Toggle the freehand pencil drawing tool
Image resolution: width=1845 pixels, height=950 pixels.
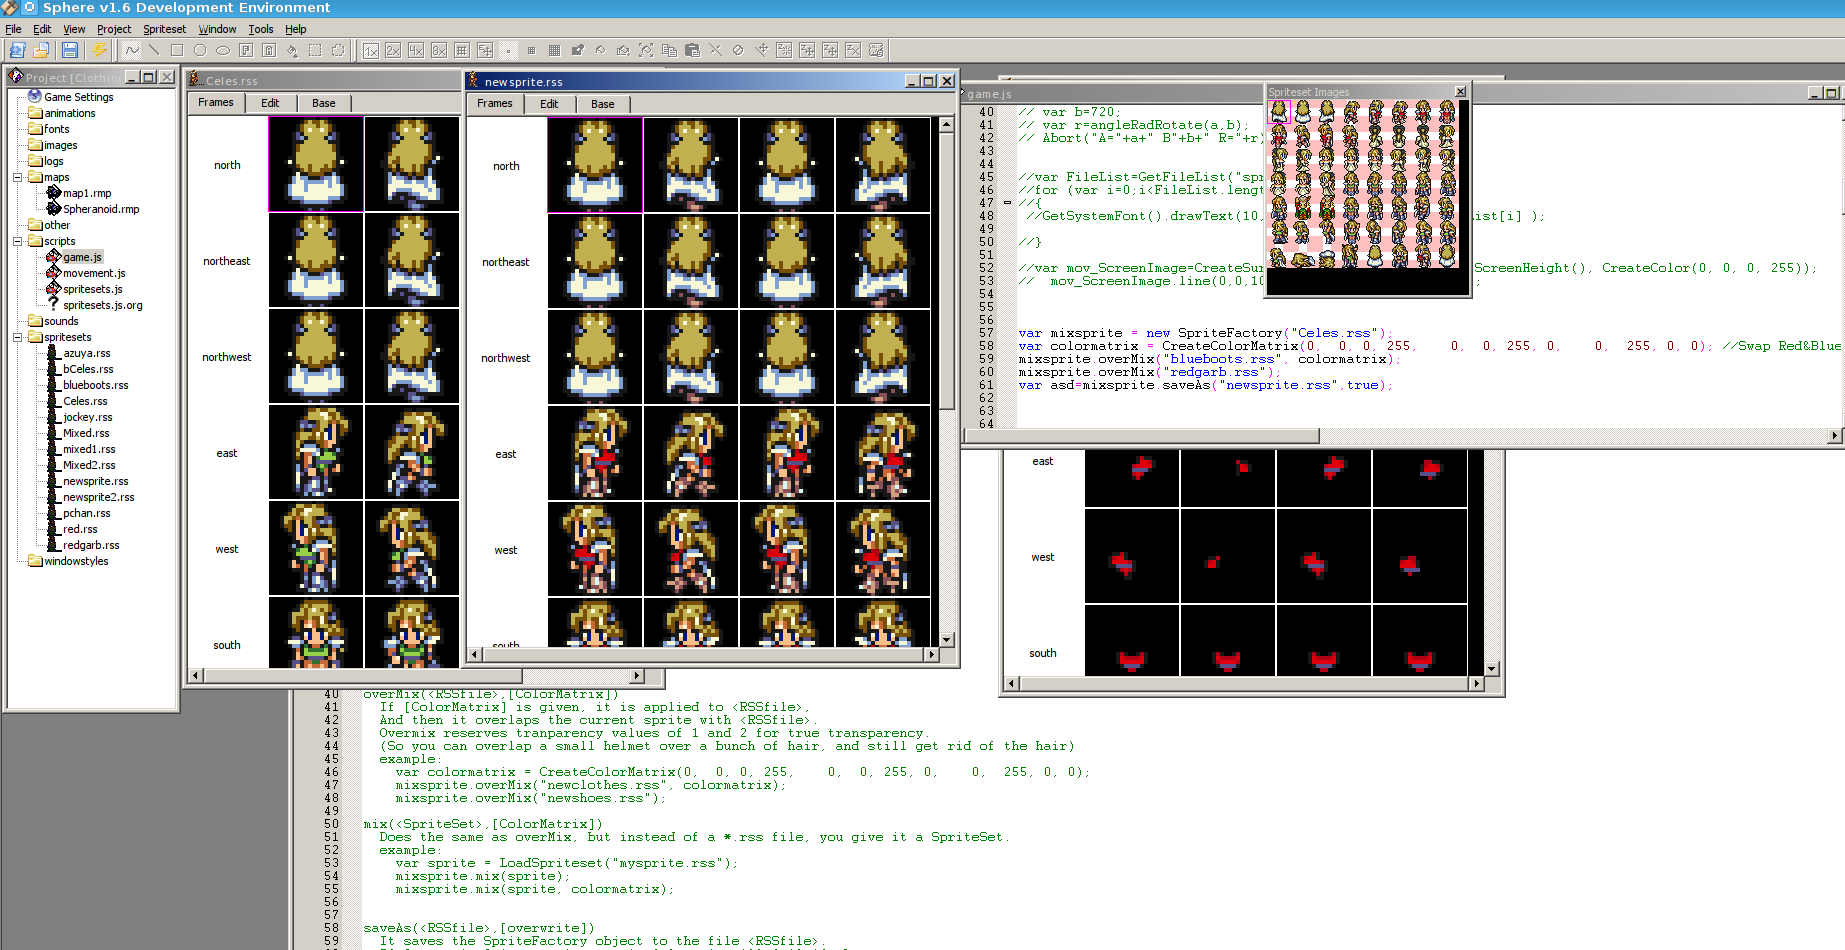[132, 50]
